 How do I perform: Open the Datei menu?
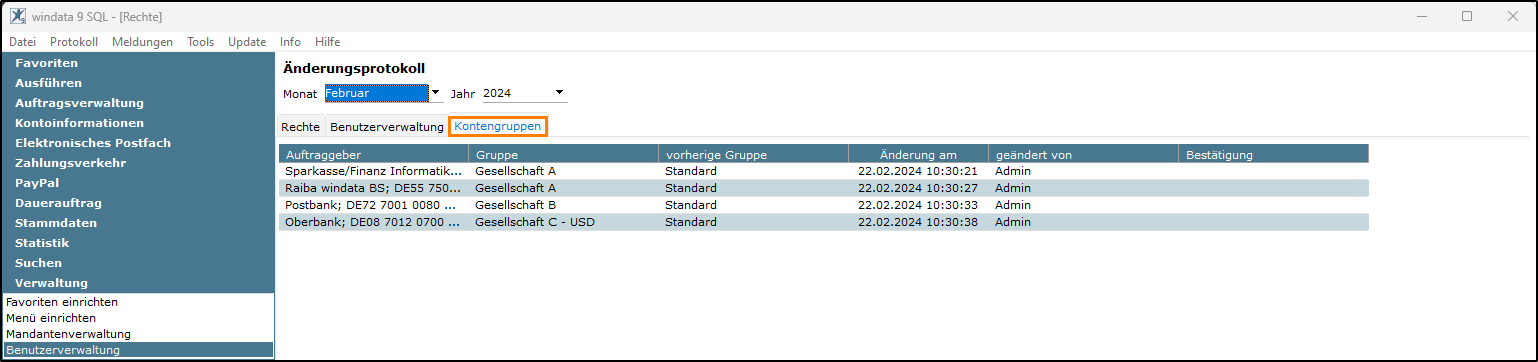(x=22, y=42)
